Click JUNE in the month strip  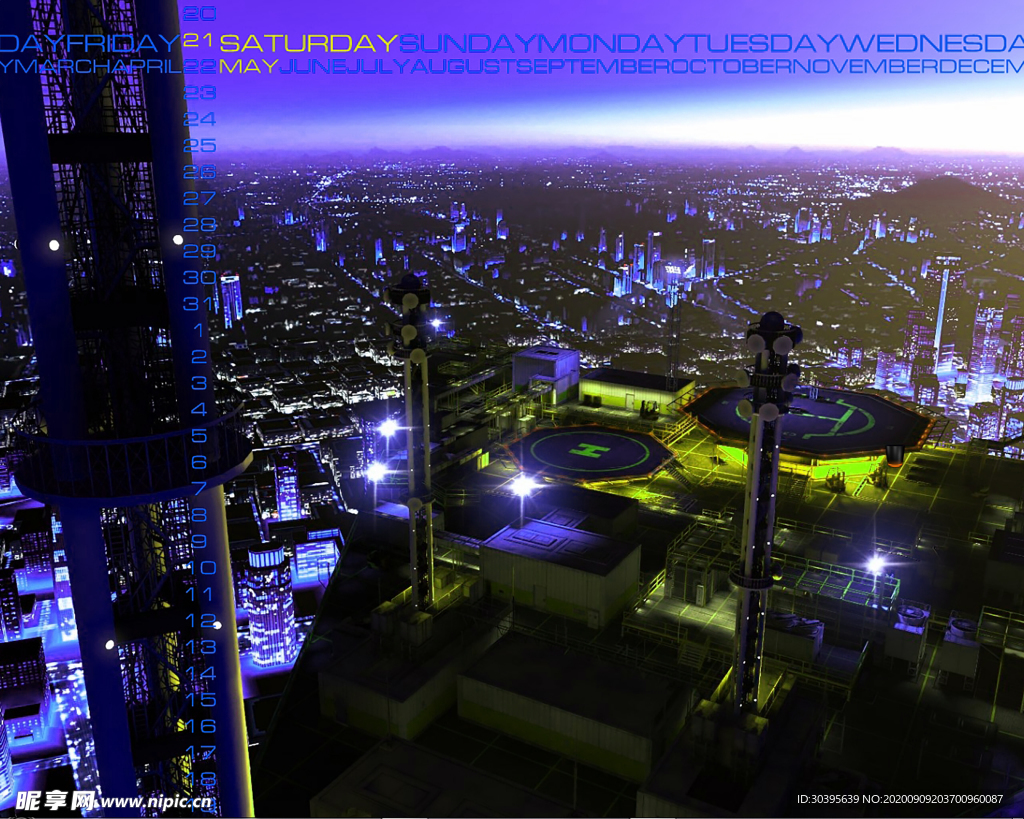click(313, 67)
